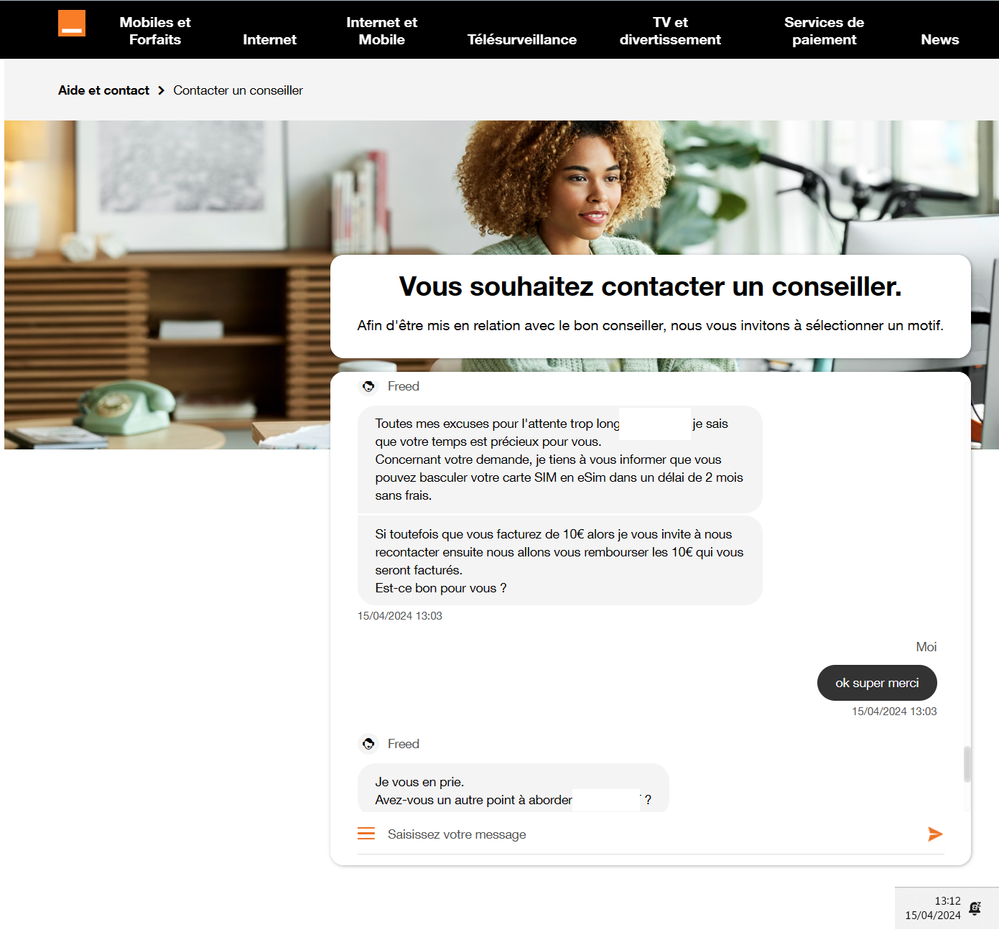Open the taskbar clock showing 13:12
The height and width of the screenshot is (929, 999).
(933, 908)
